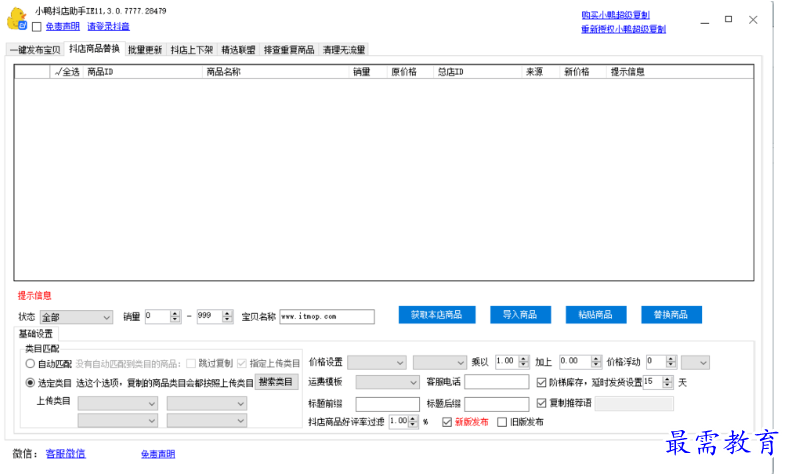Open the 抖店上下架 tab
This screenshot has height=474, width=787.
point(192,50)
